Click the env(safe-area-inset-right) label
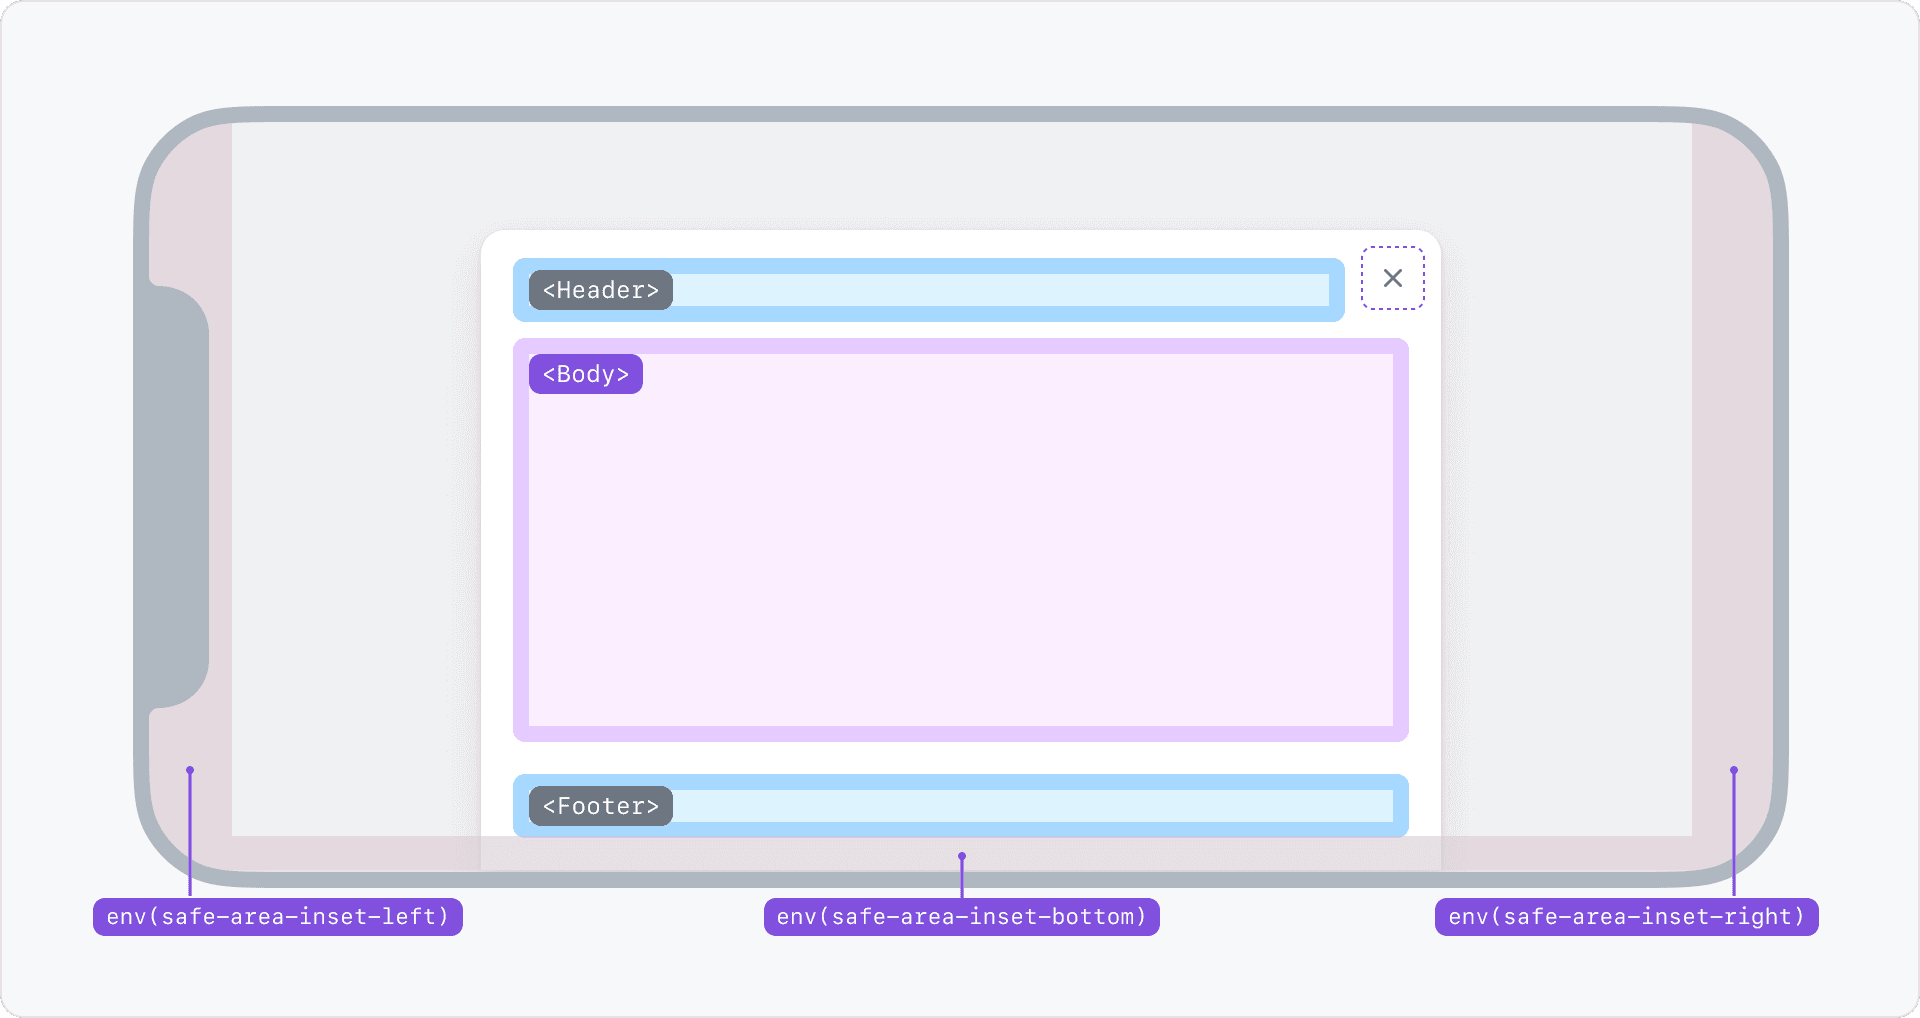1920x1018 pixels. point(1626,917)
